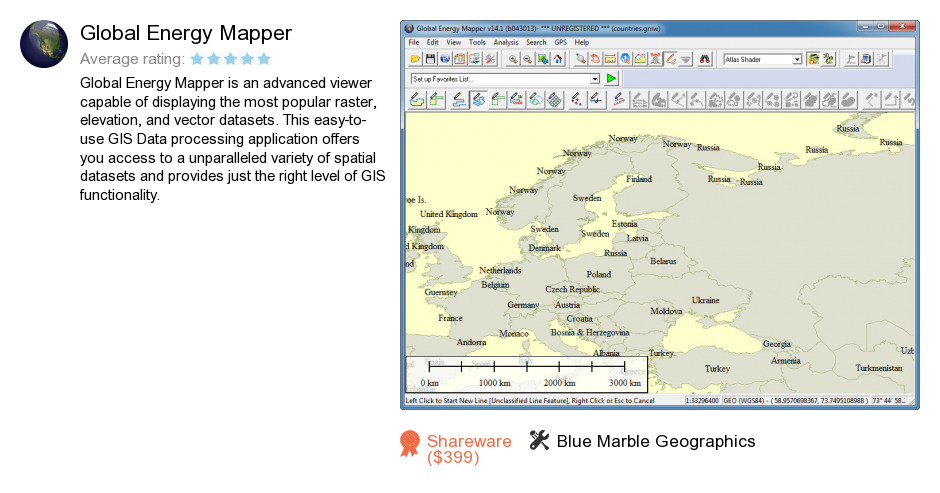Click the Earth globe application icon
Viewport: 940px width, 493px height.
pos(44,44)
